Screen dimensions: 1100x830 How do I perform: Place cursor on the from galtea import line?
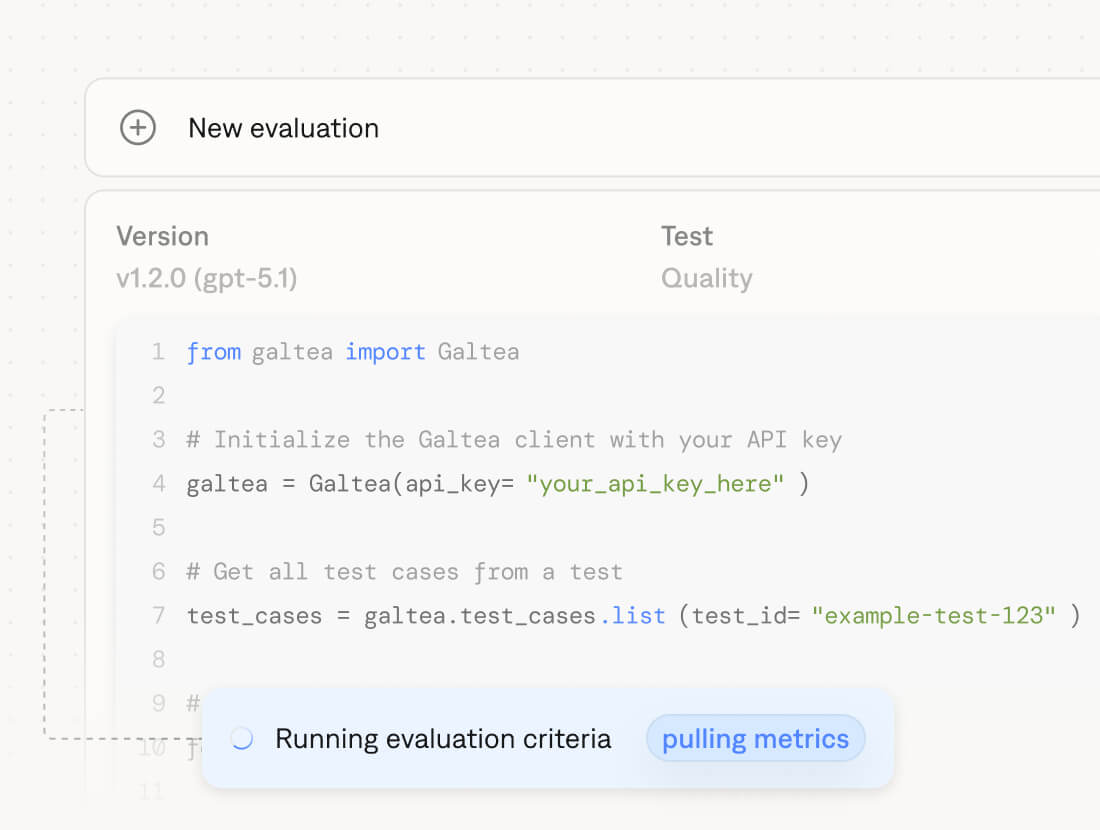[352, 352]
